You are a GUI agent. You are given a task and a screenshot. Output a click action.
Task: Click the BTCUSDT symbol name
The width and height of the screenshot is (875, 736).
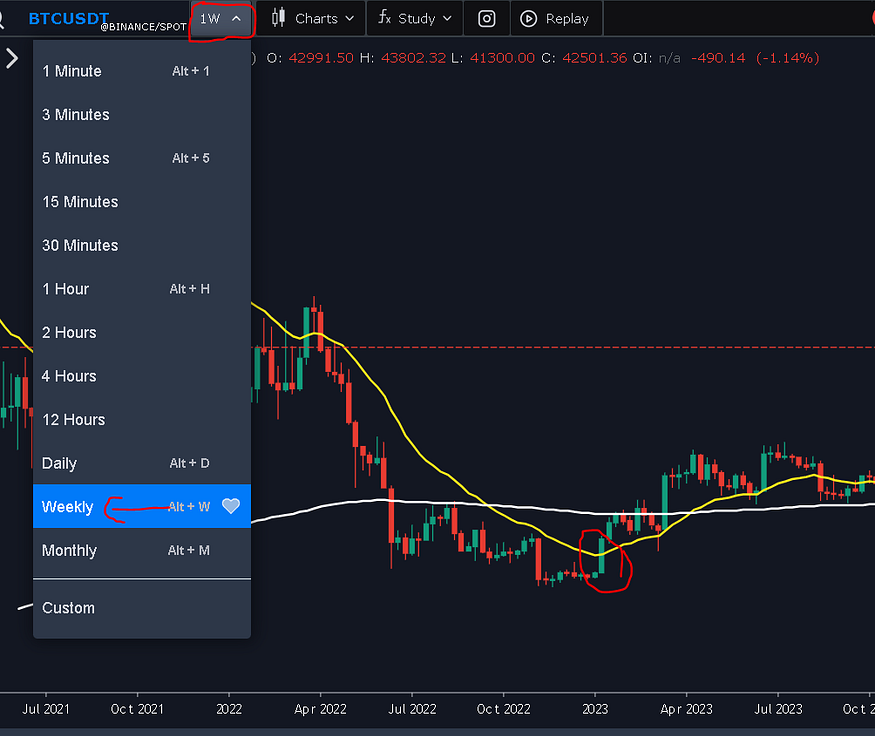point(68,18)
